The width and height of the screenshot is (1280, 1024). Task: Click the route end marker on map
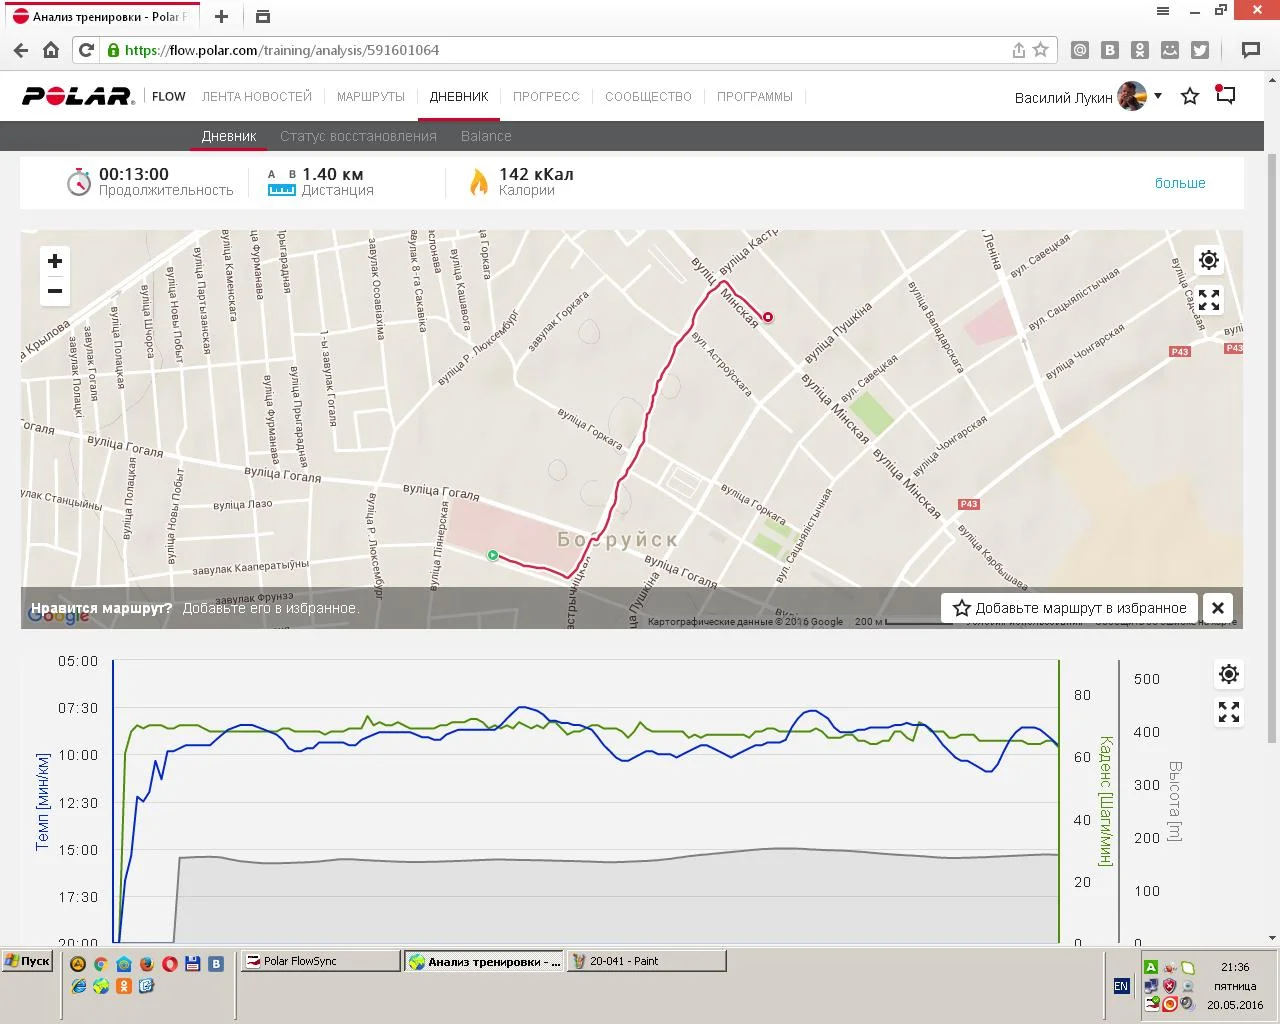(768, 317)
